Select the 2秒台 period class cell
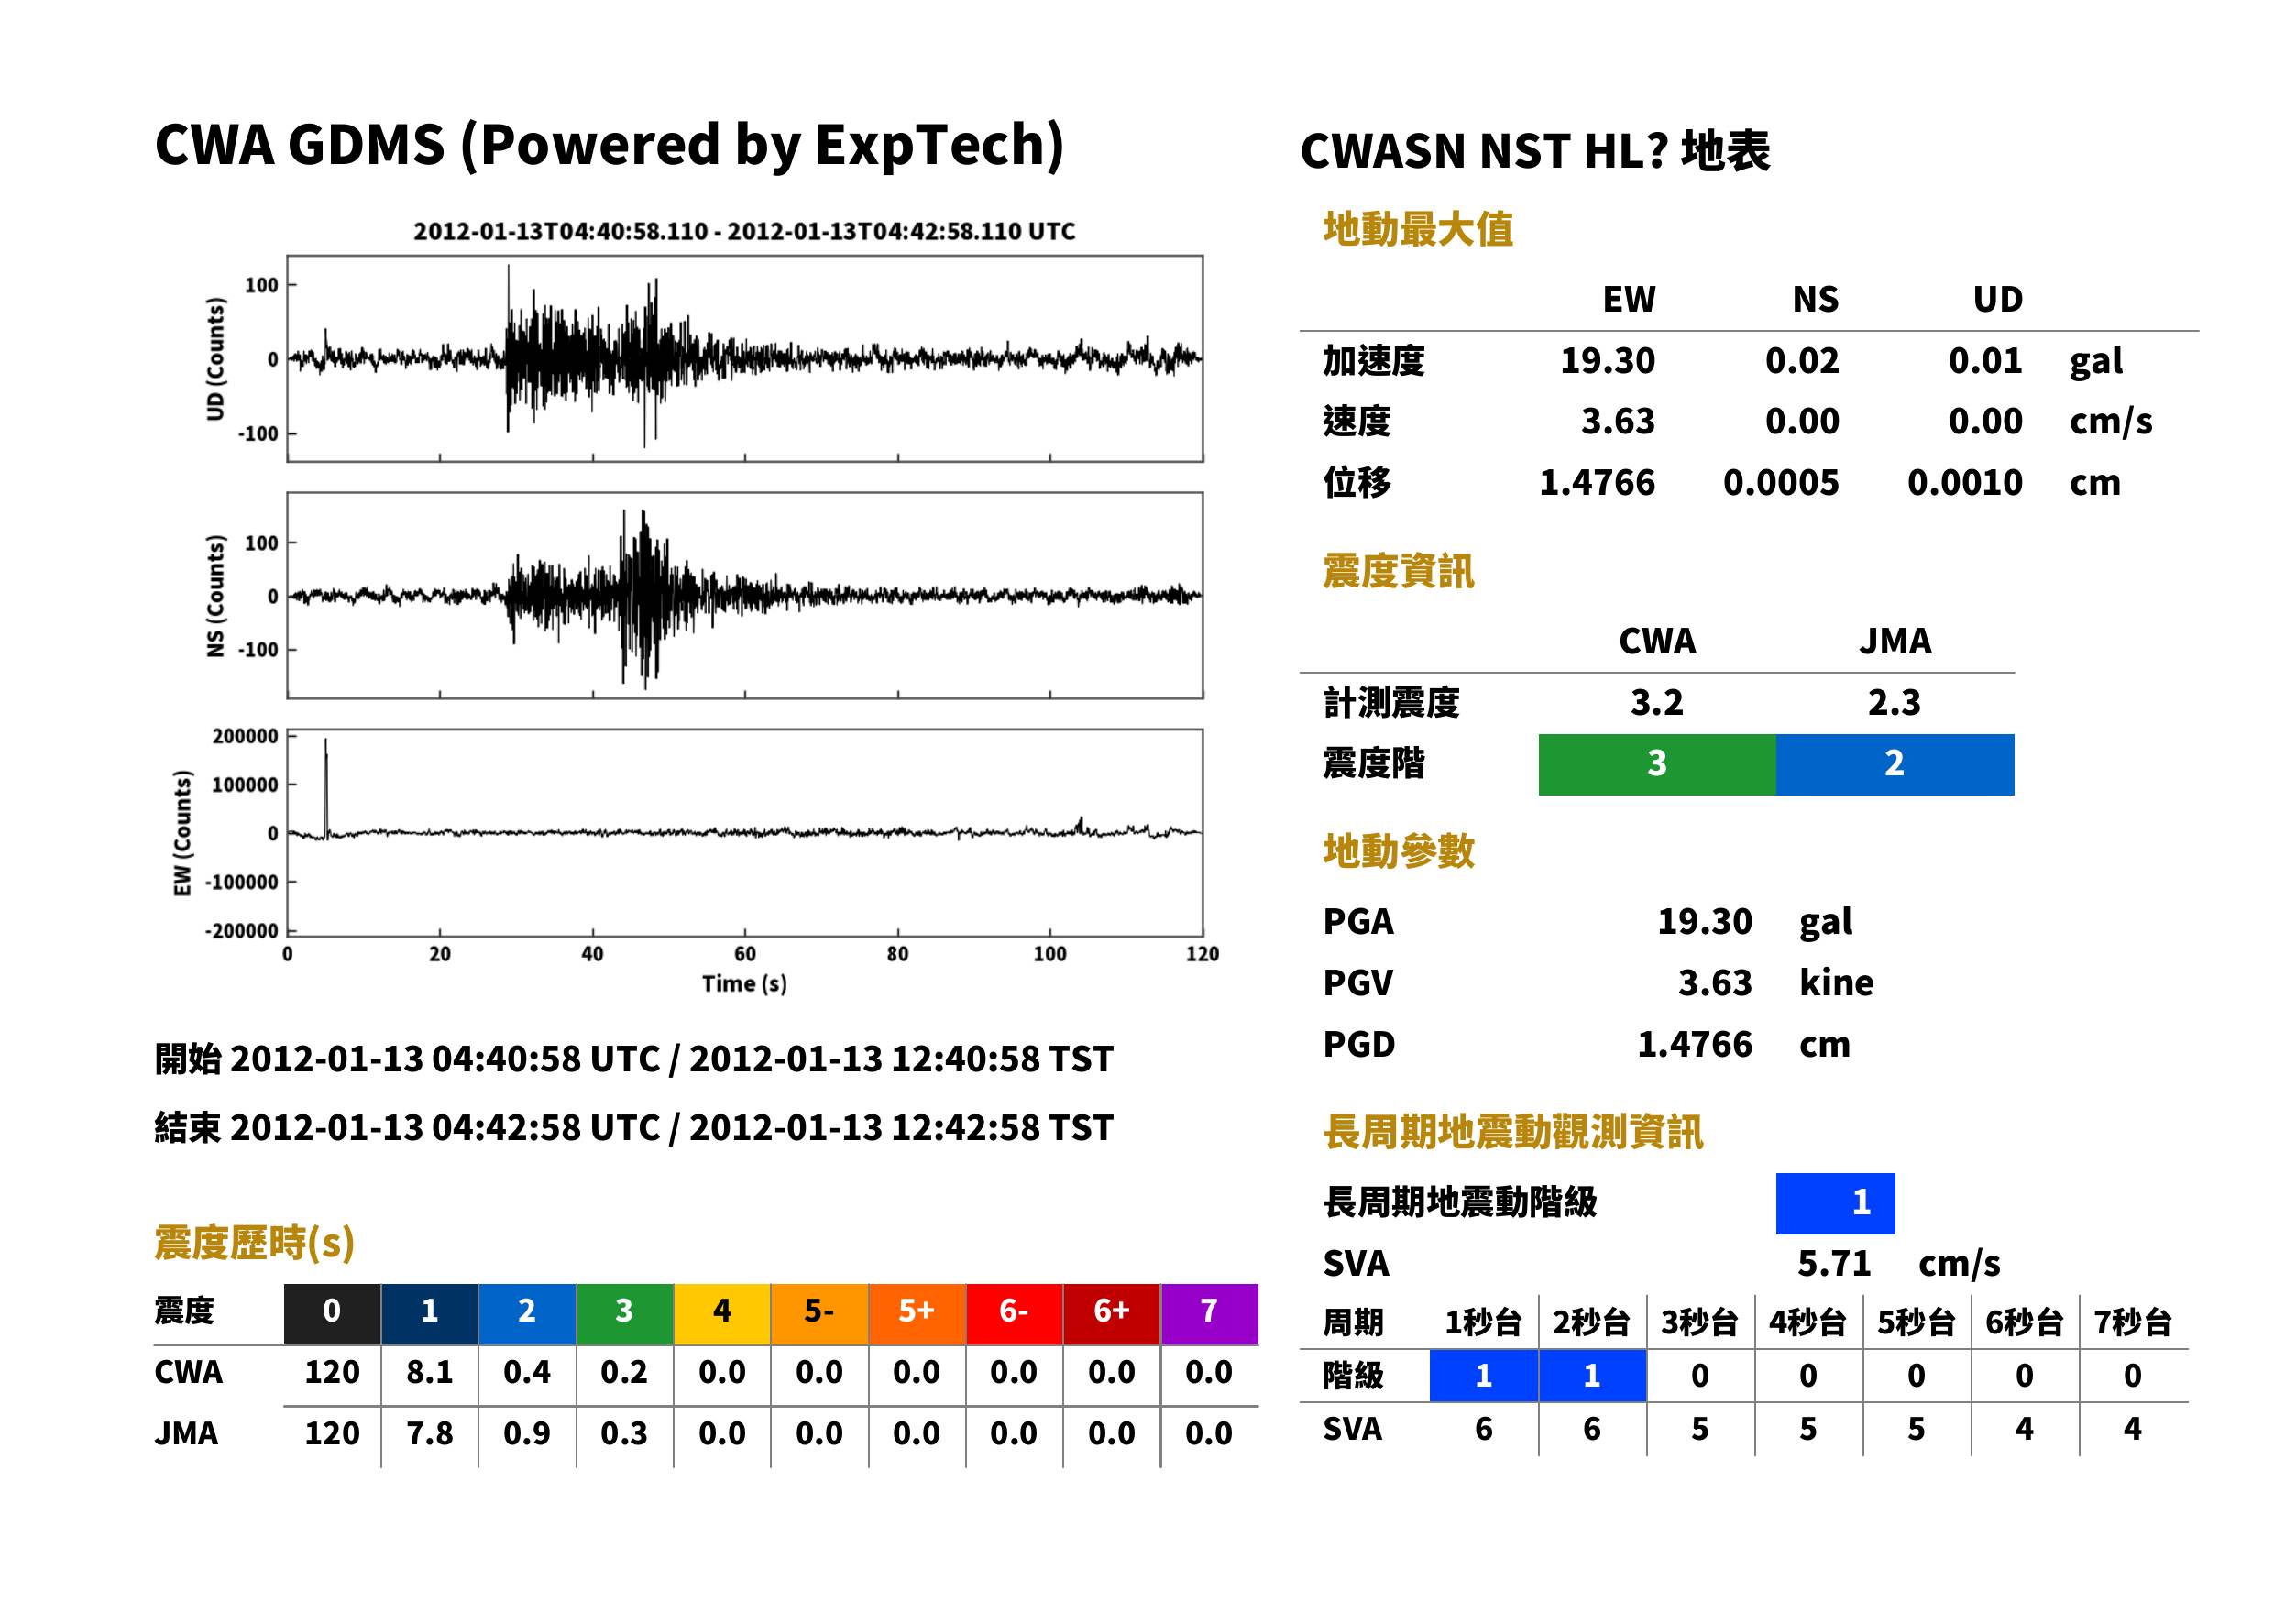The height and width of the screenshot is (1624, 2274). (x=1592, y=1375)
